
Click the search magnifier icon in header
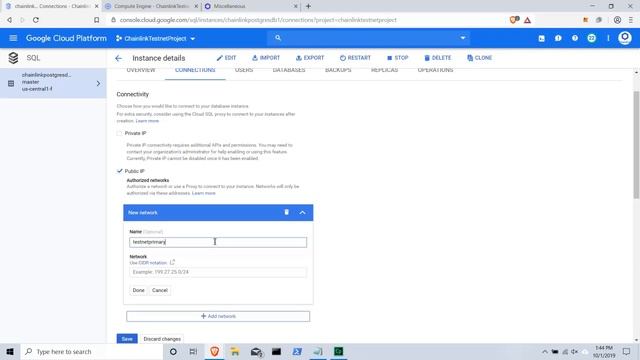tap(278, 38)
